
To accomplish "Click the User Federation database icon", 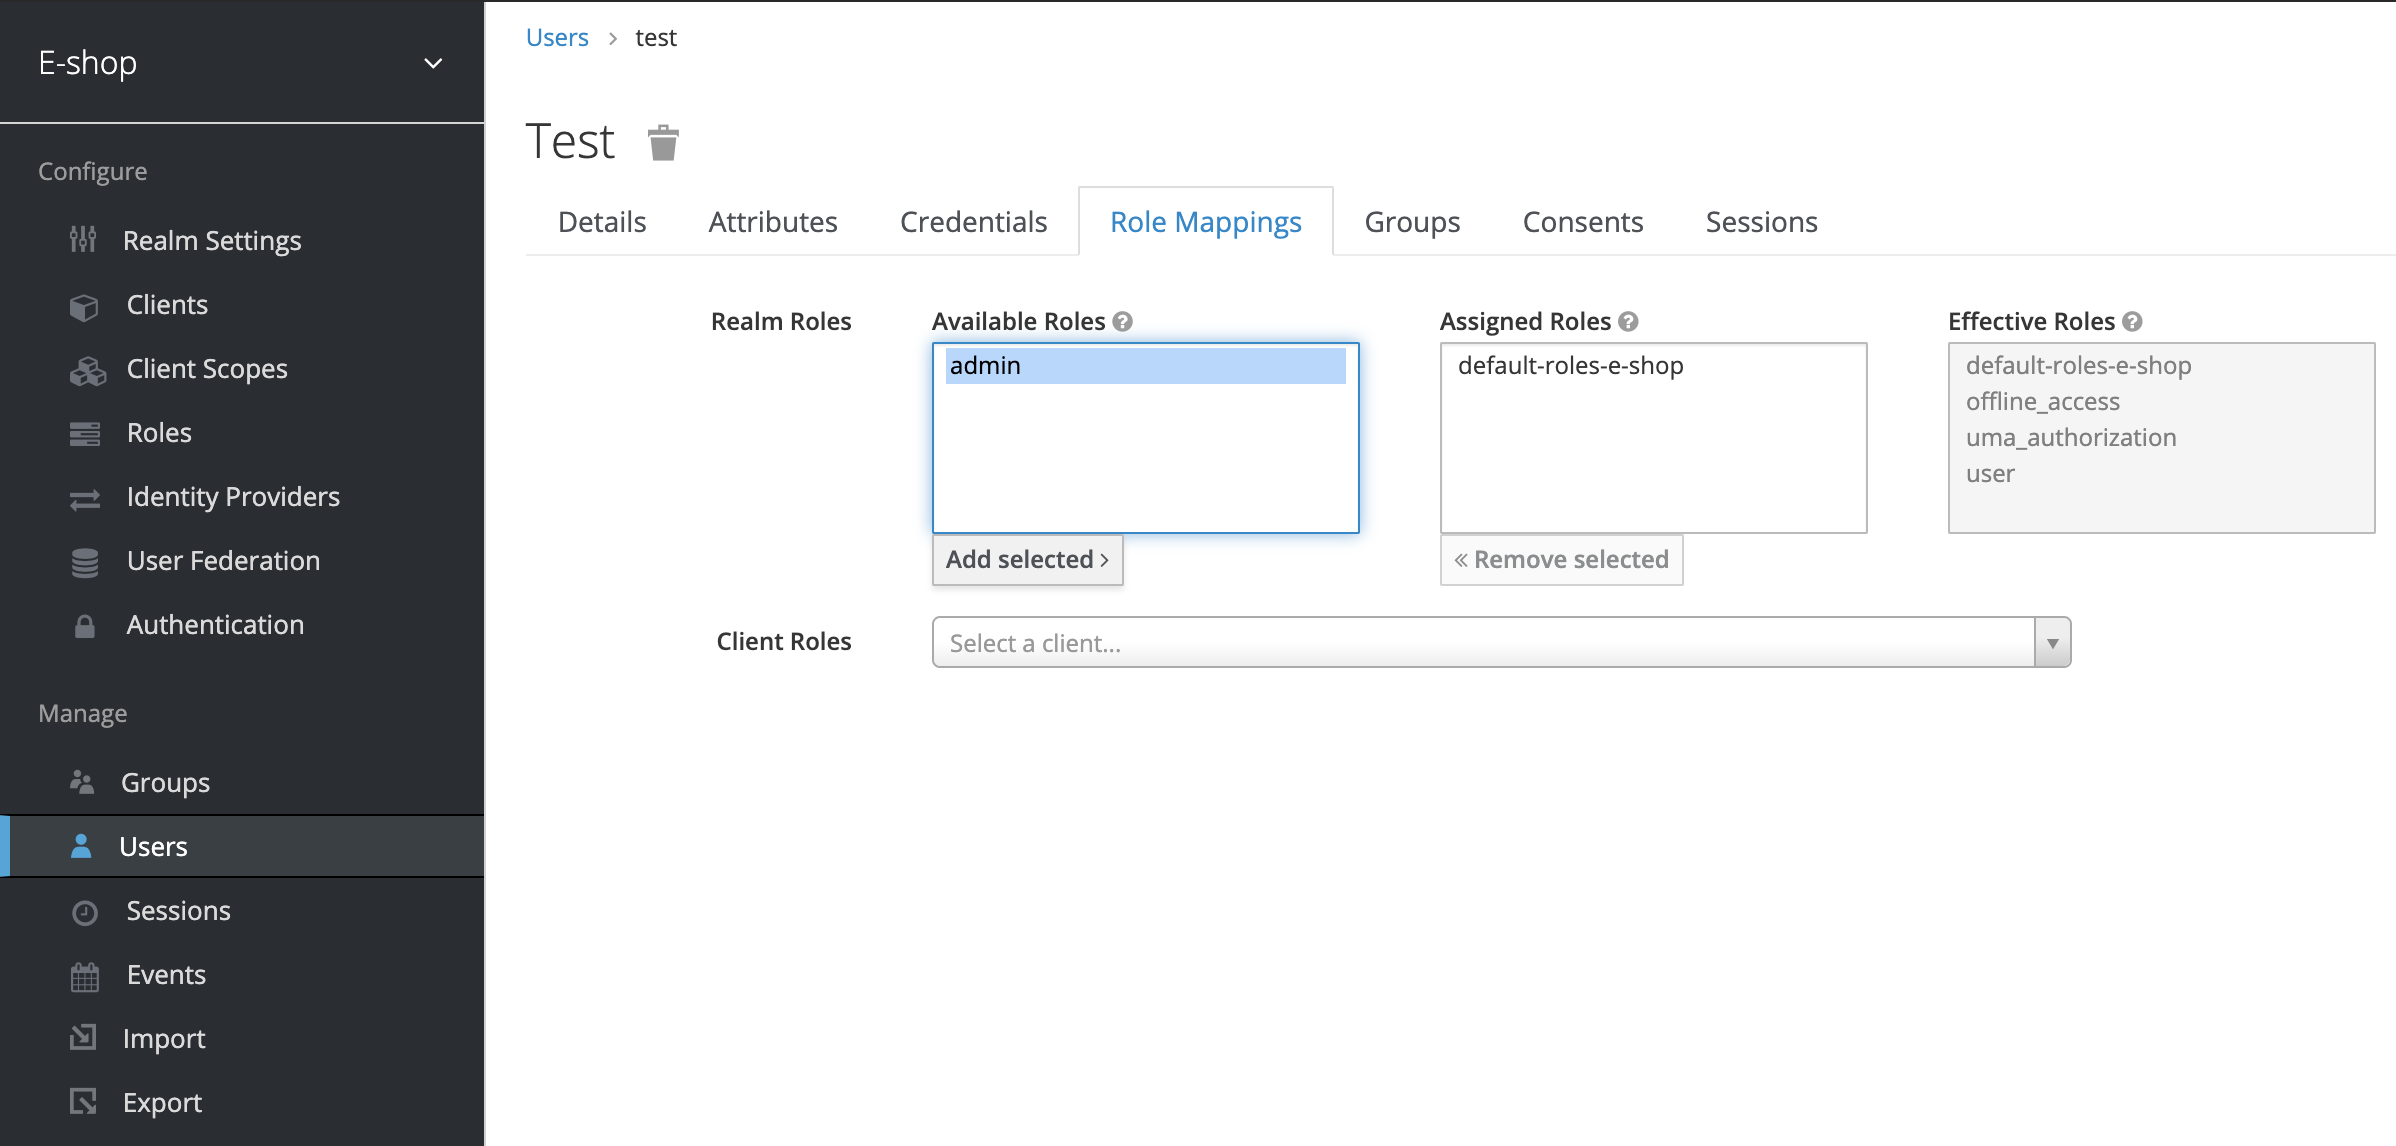I will tap(84, 562).
